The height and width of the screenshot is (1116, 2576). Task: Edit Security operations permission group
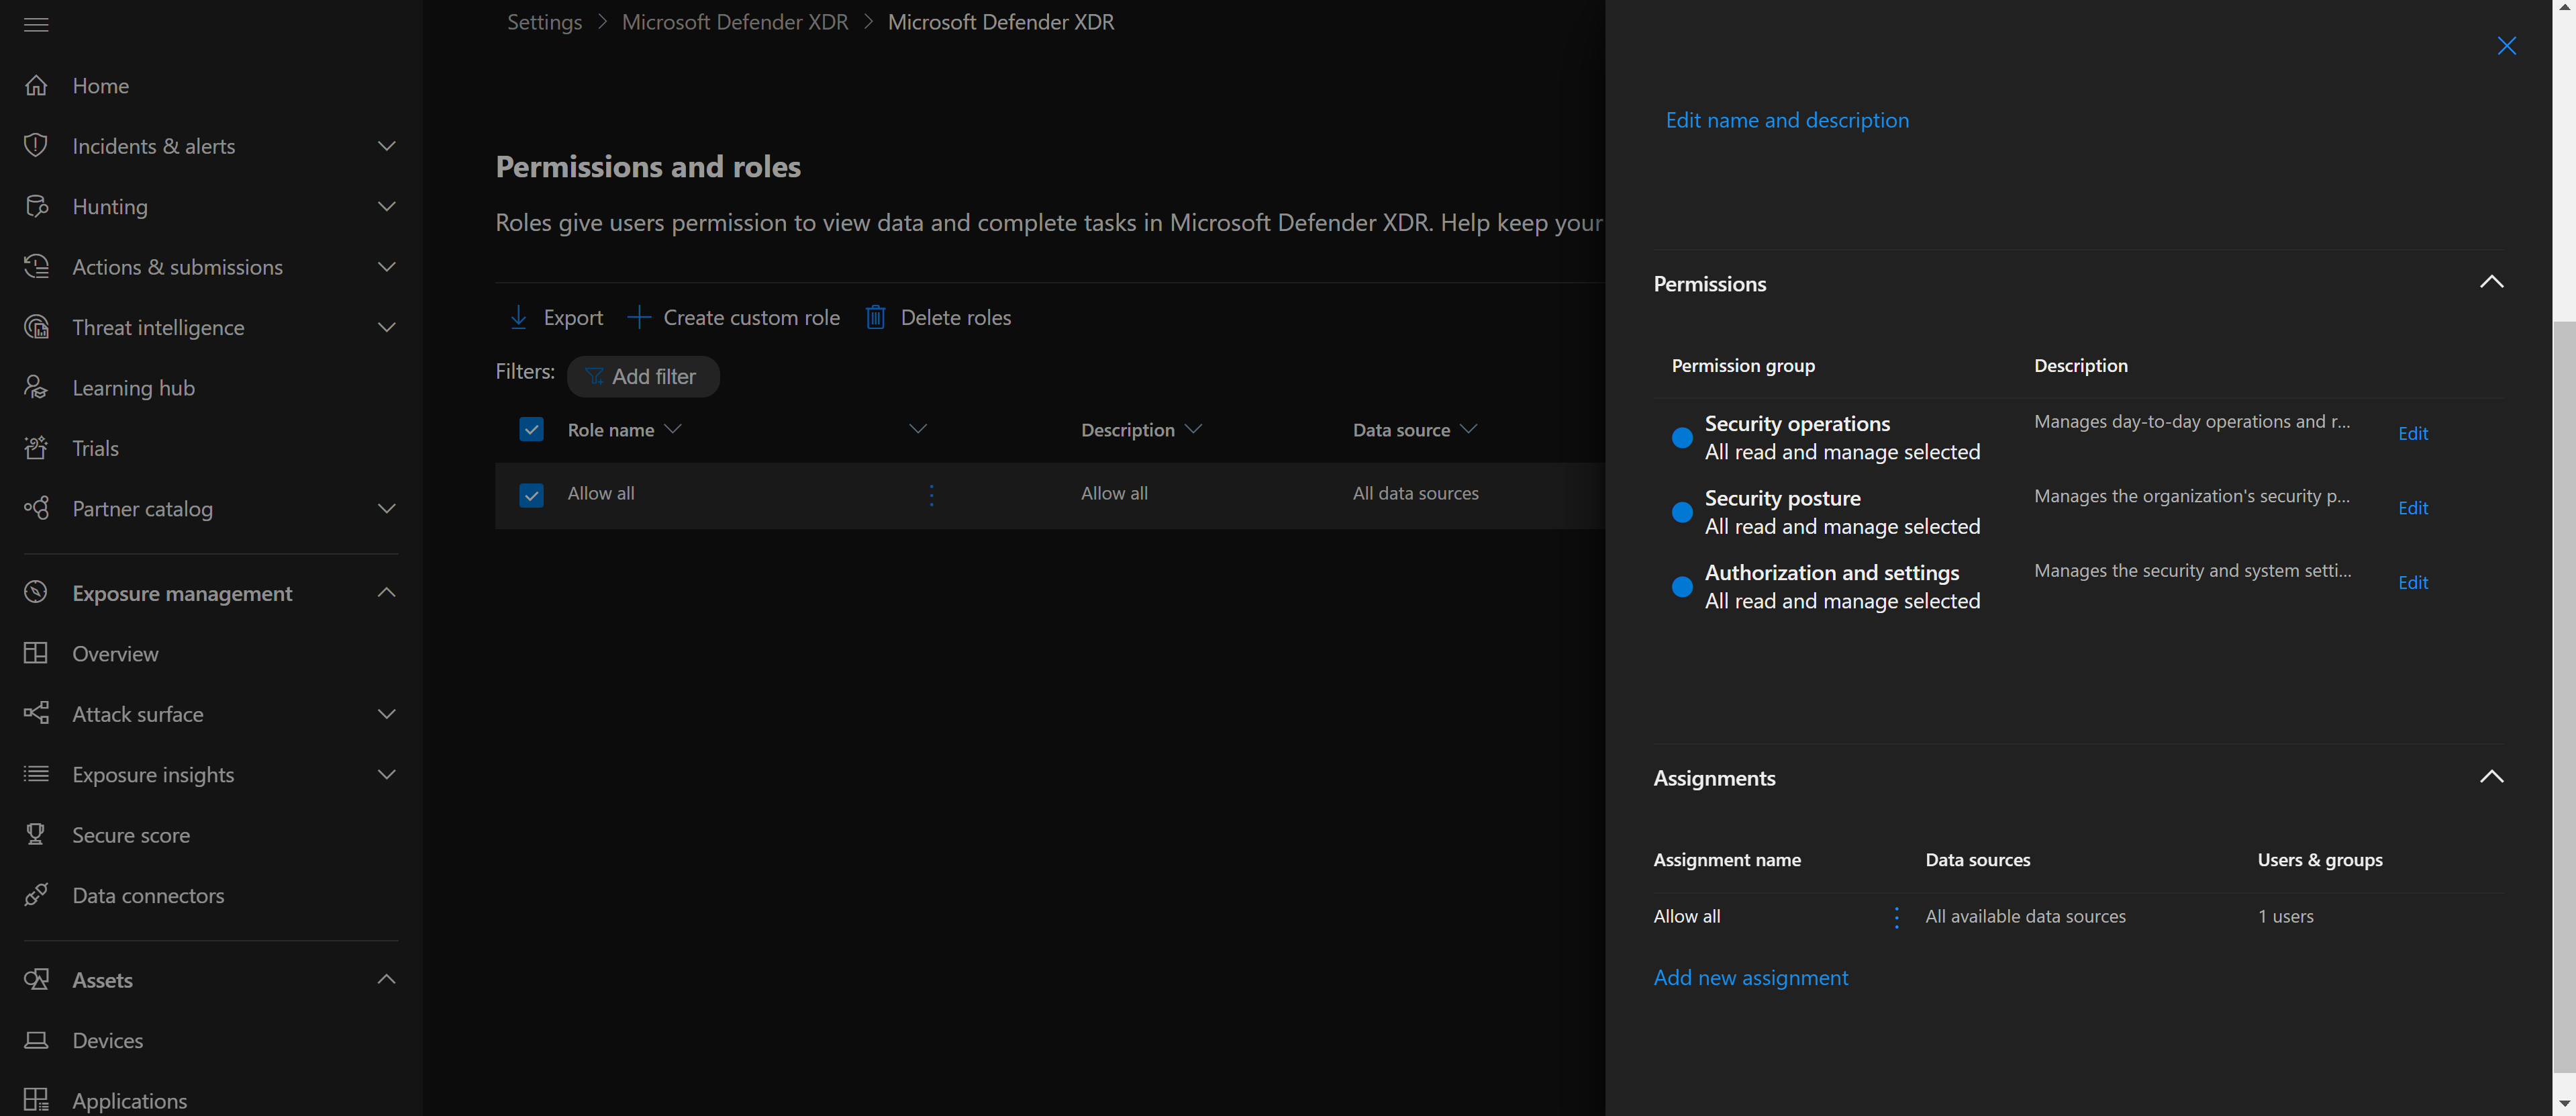tap(2412, 434)
